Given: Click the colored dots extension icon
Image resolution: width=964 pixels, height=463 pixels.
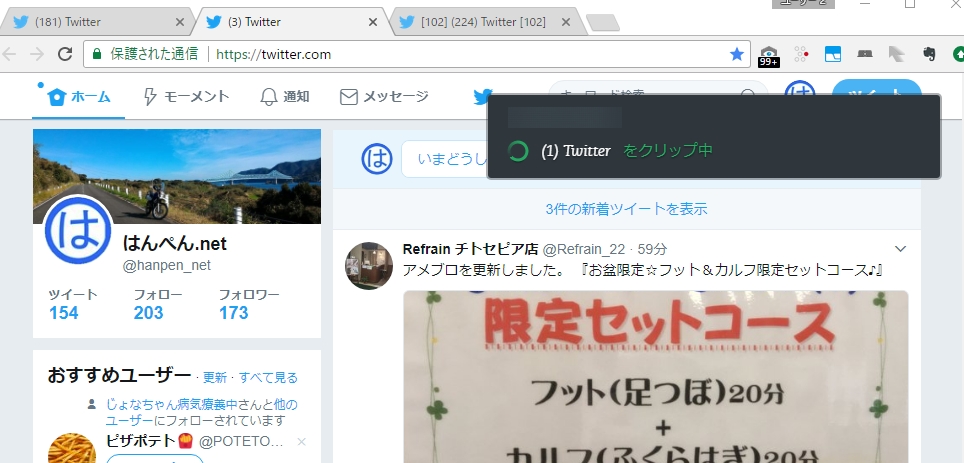Looking at the screenshot, I should (x=800, y=54).
